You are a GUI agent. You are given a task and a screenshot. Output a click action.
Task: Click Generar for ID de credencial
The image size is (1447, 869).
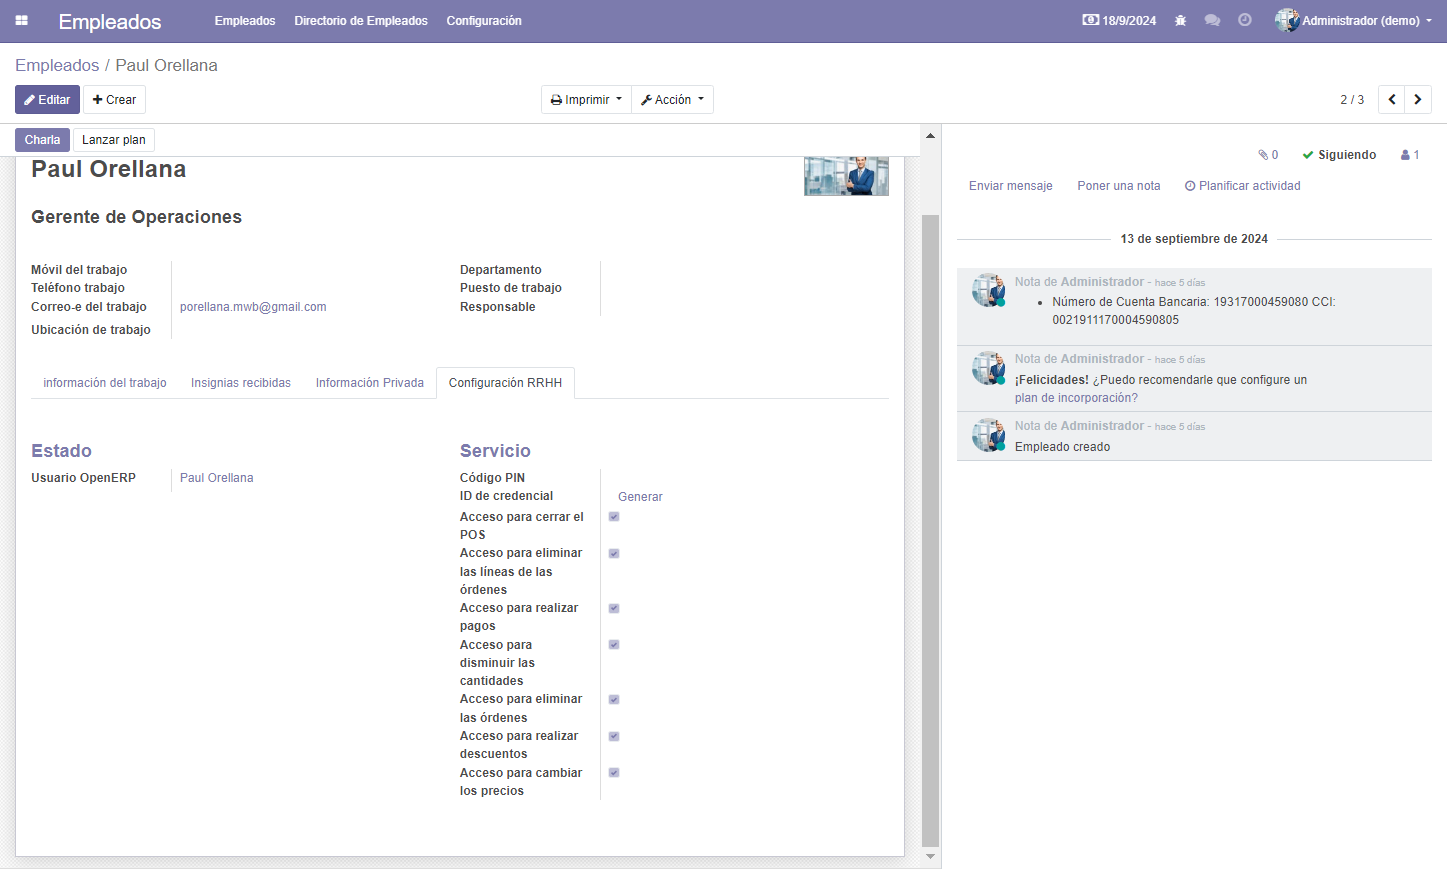pyautogui.click(x=640, y=497)
